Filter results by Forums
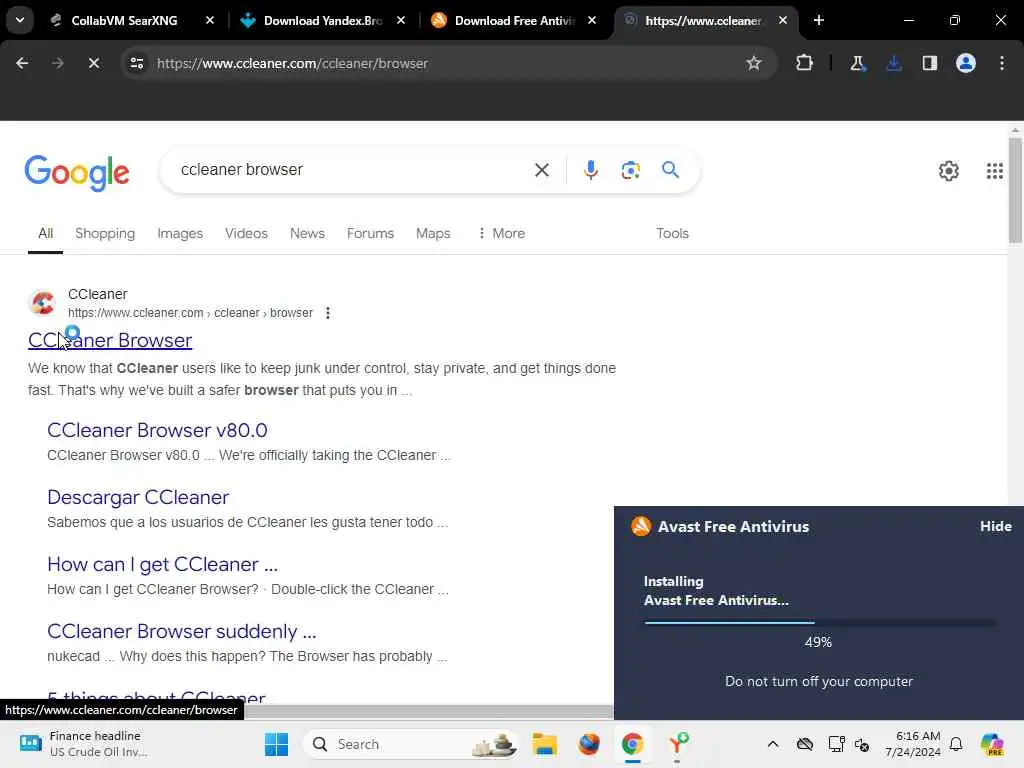Viewport: 1024px width, 768px height. (370, 233)
